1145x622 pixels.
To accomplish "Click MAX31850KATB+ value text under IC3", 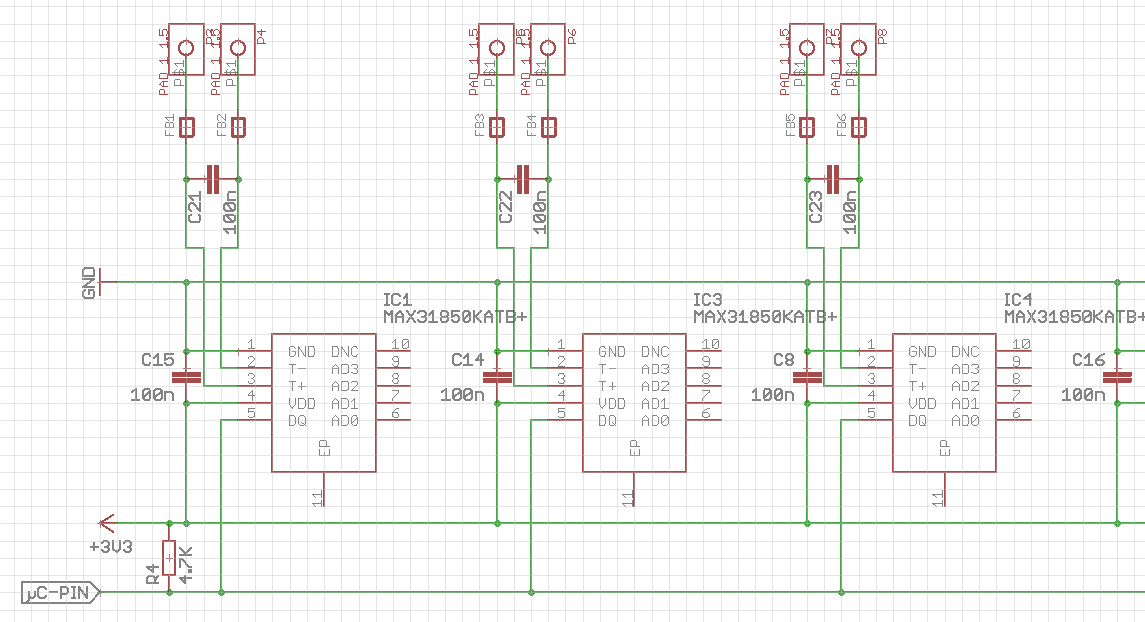I will click(x=765, y=317).
